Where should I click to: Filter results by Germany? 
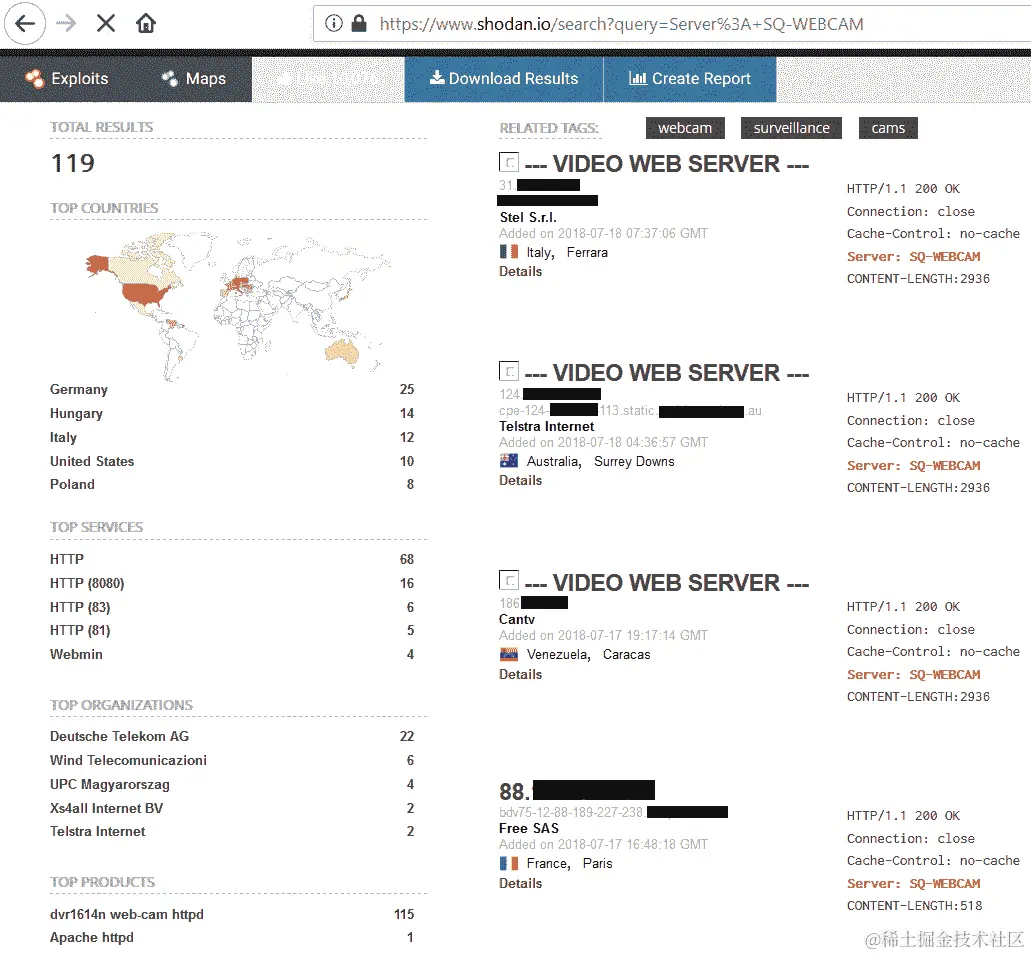click(x=78, y=389)
